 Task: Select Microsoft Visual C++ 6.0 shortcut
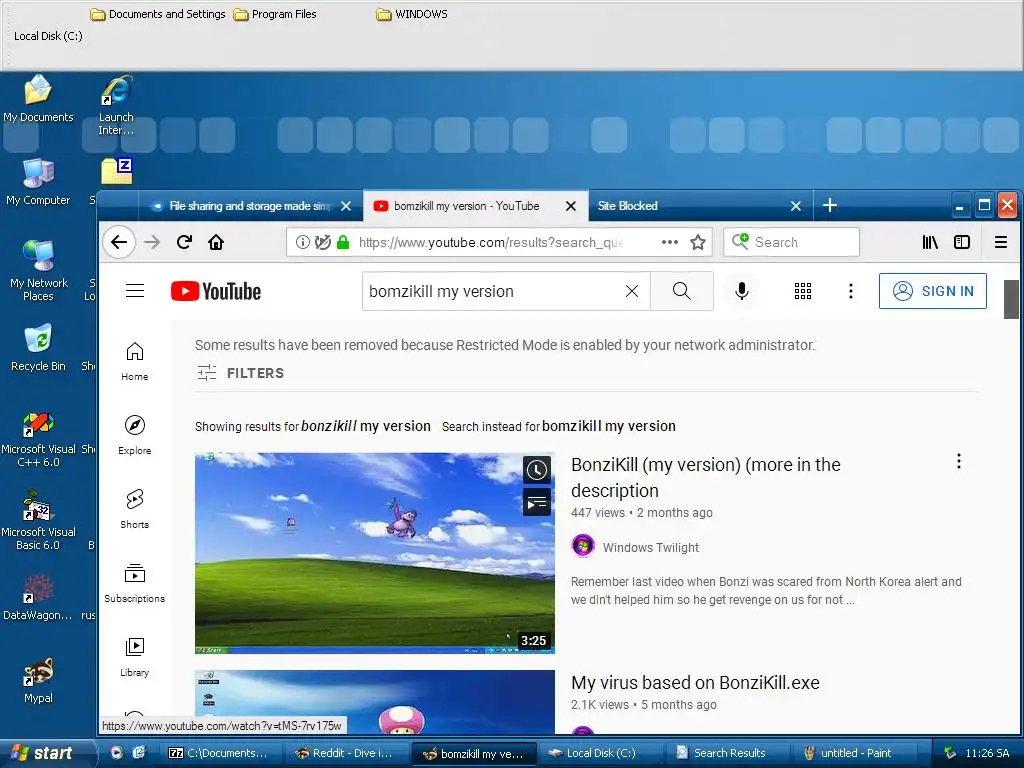pyautogui.click(x=38, y=440)
